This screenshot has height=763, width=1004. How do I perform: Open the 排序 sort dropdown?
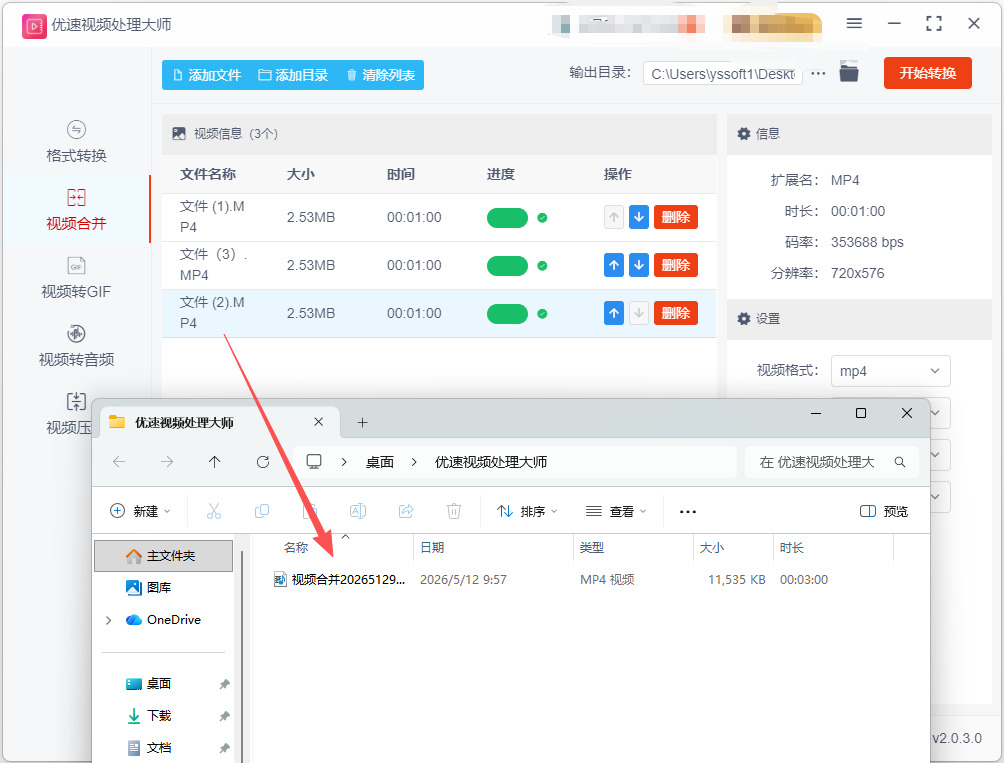click(527, 511)
